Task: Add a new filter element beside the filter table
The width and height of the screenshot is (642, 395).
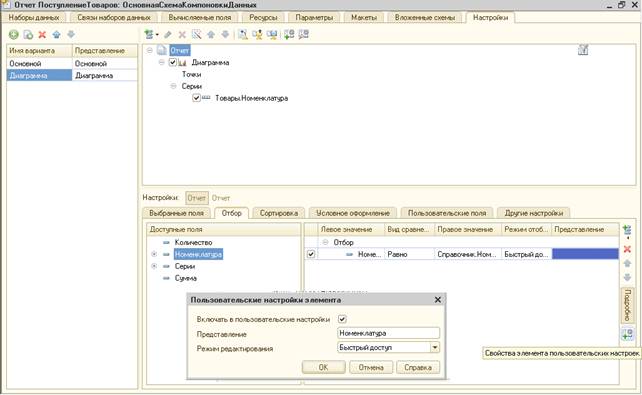Action: pyautogui.click(x=627, y=231)
